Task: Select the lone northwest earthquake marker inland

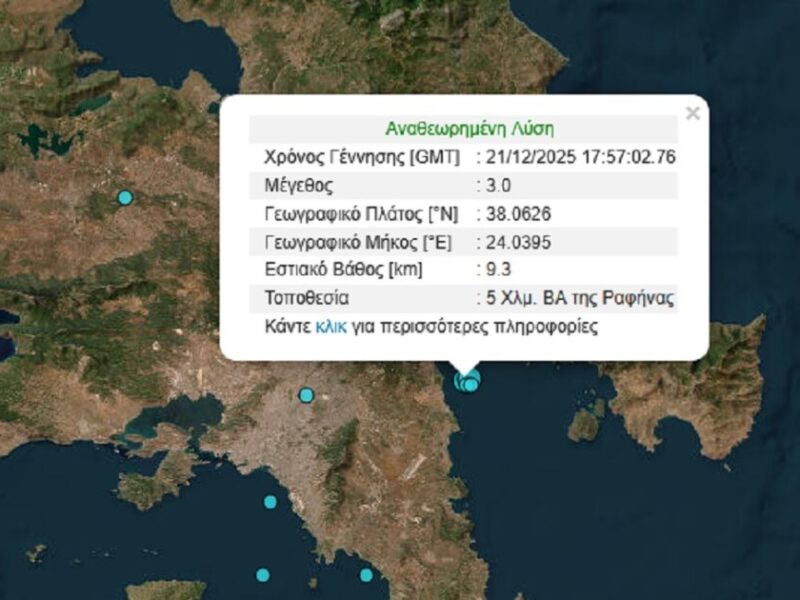Action: click(x=125, y=198)
